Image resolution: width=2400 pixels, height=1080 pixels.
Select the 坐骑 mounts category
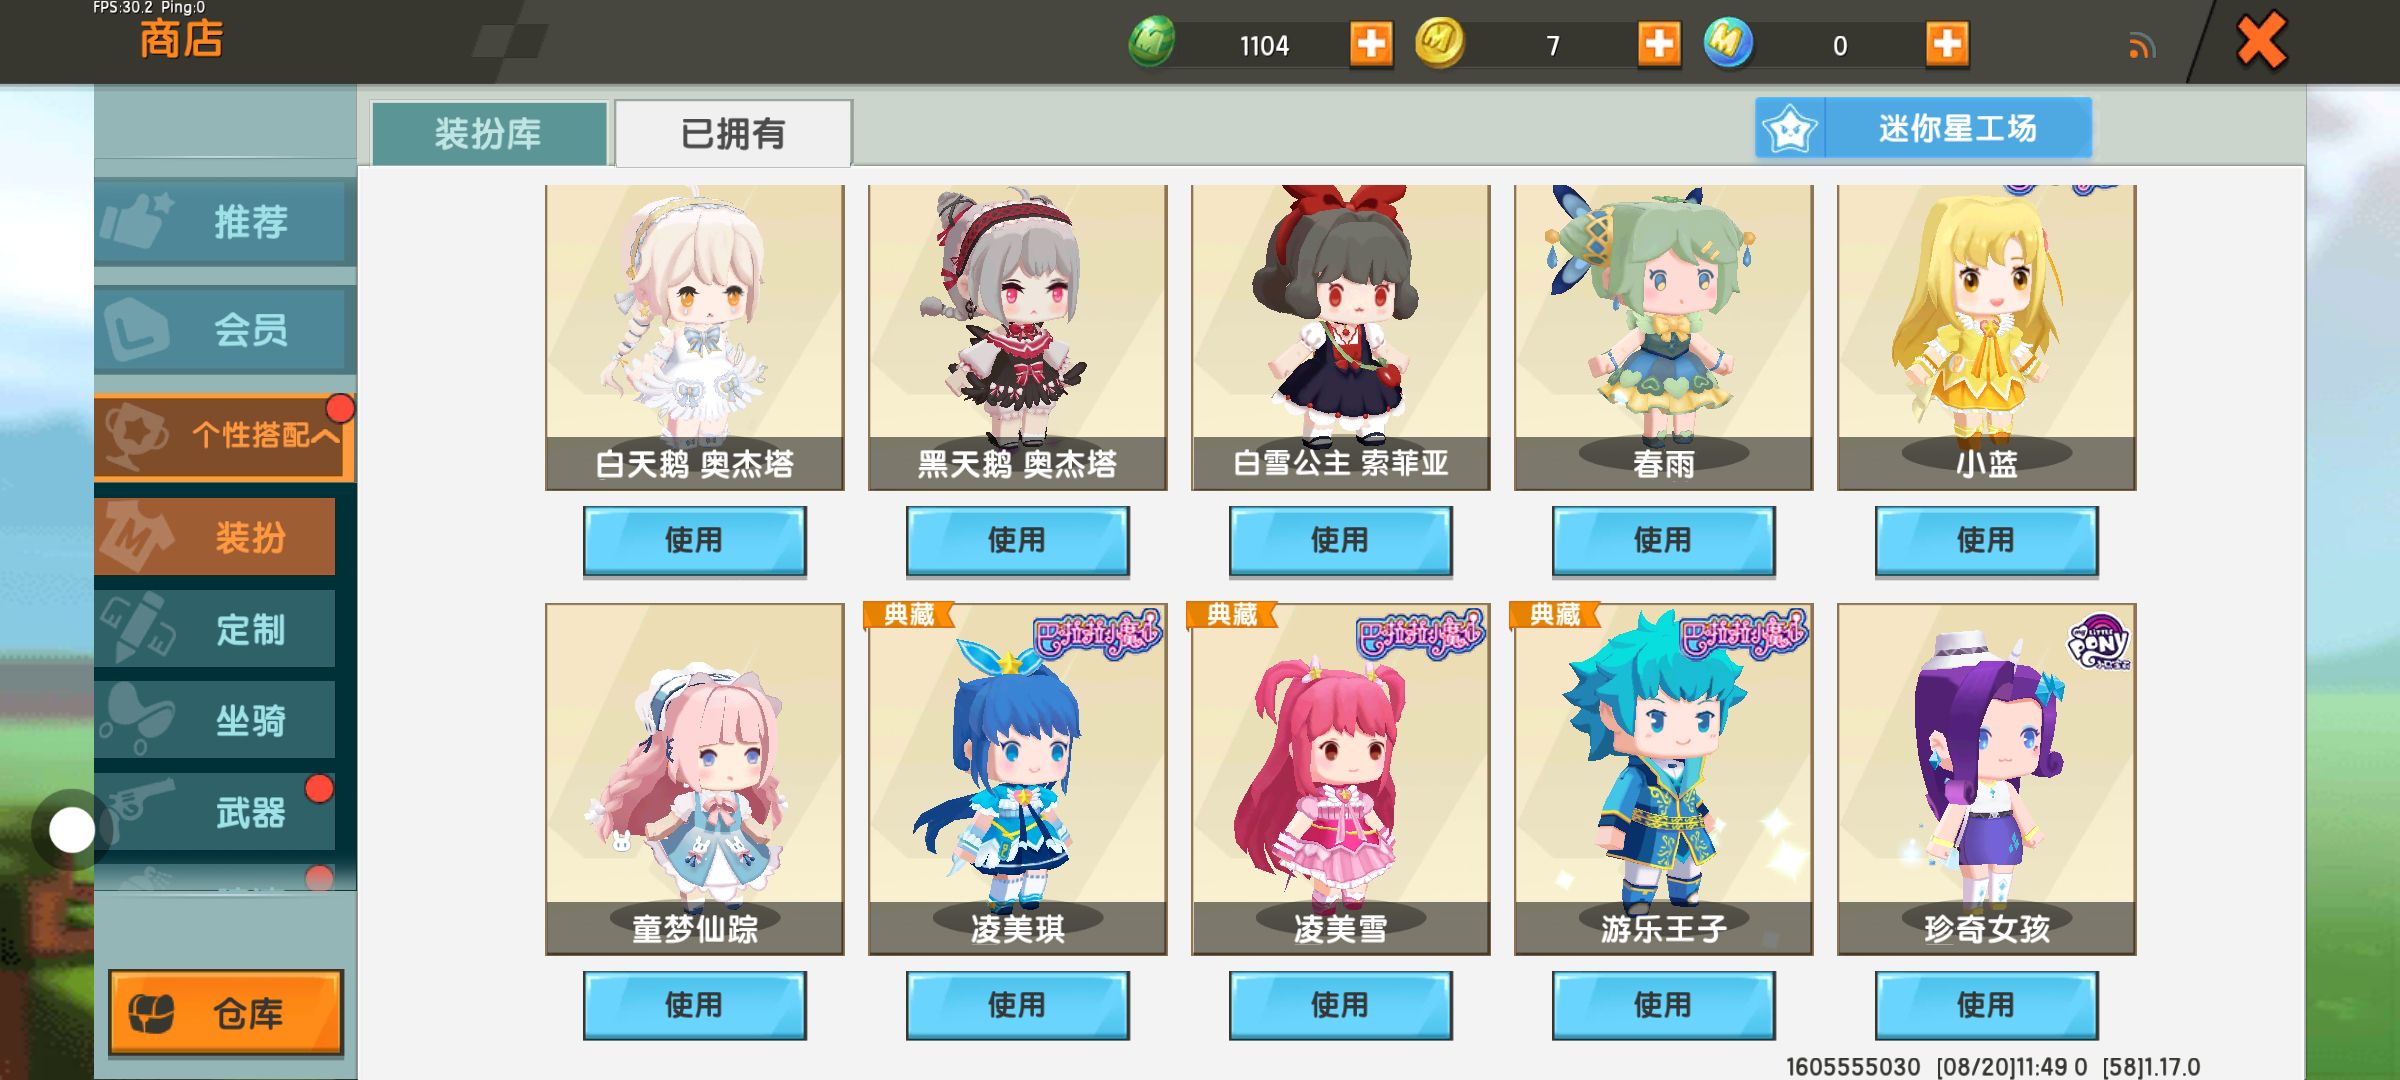point(215,720)
